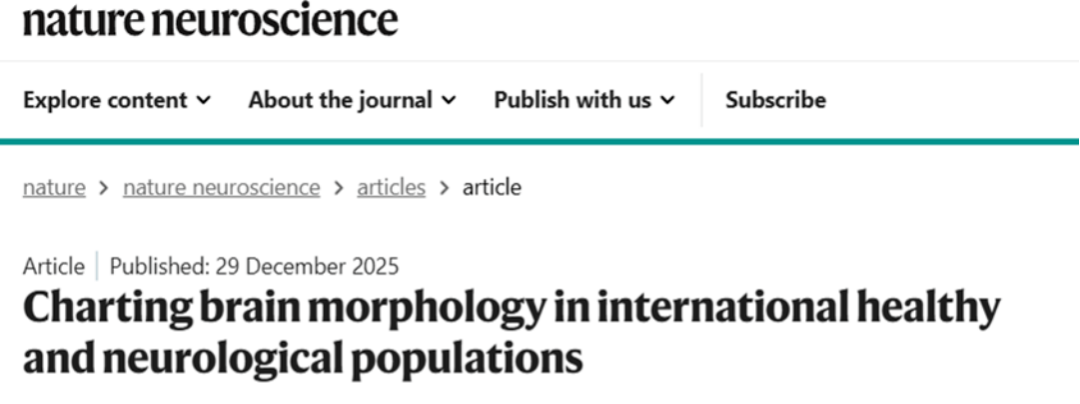The image size is (1080, 404).
Task: Expand the About the journal chevron arrow
Action: click(x=449, y=100)
